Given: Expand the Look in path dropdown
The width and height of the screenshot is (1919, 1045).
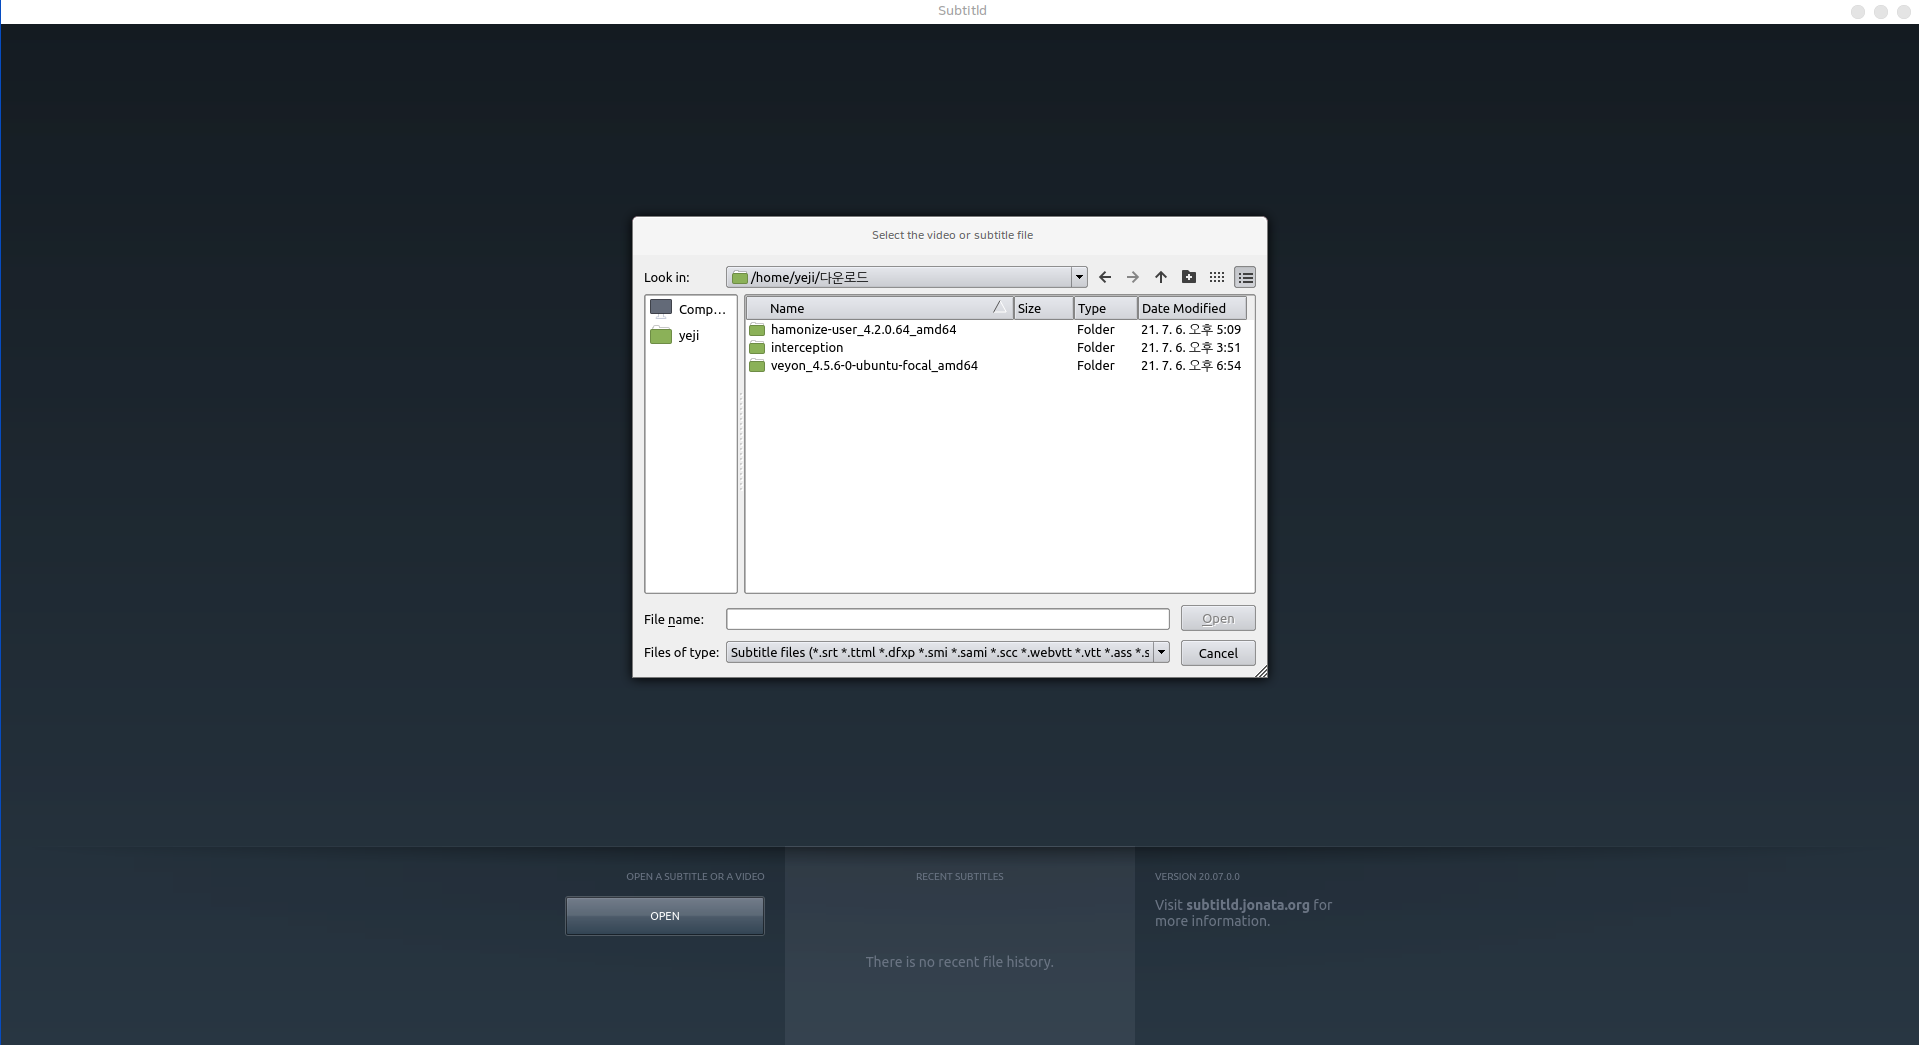Looking at the screenshot, I should click(x=1079, y=277).
